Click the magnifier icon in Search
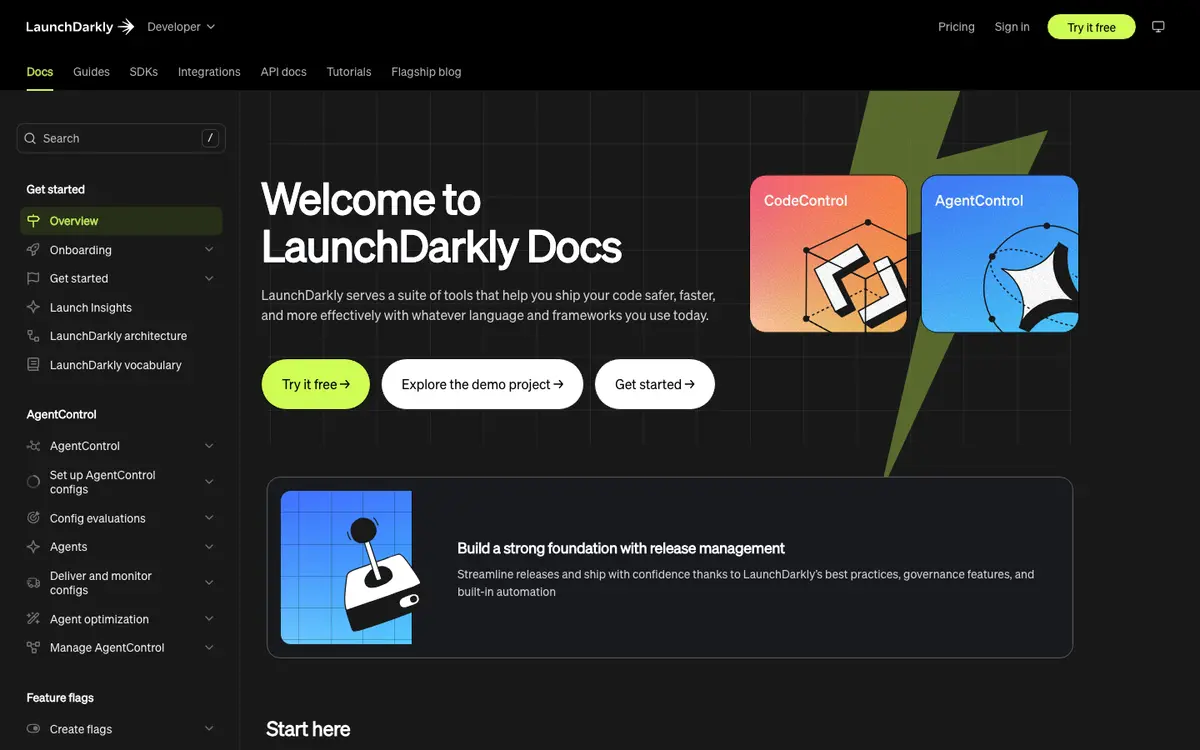1200x750 pixels. (32, 138)
